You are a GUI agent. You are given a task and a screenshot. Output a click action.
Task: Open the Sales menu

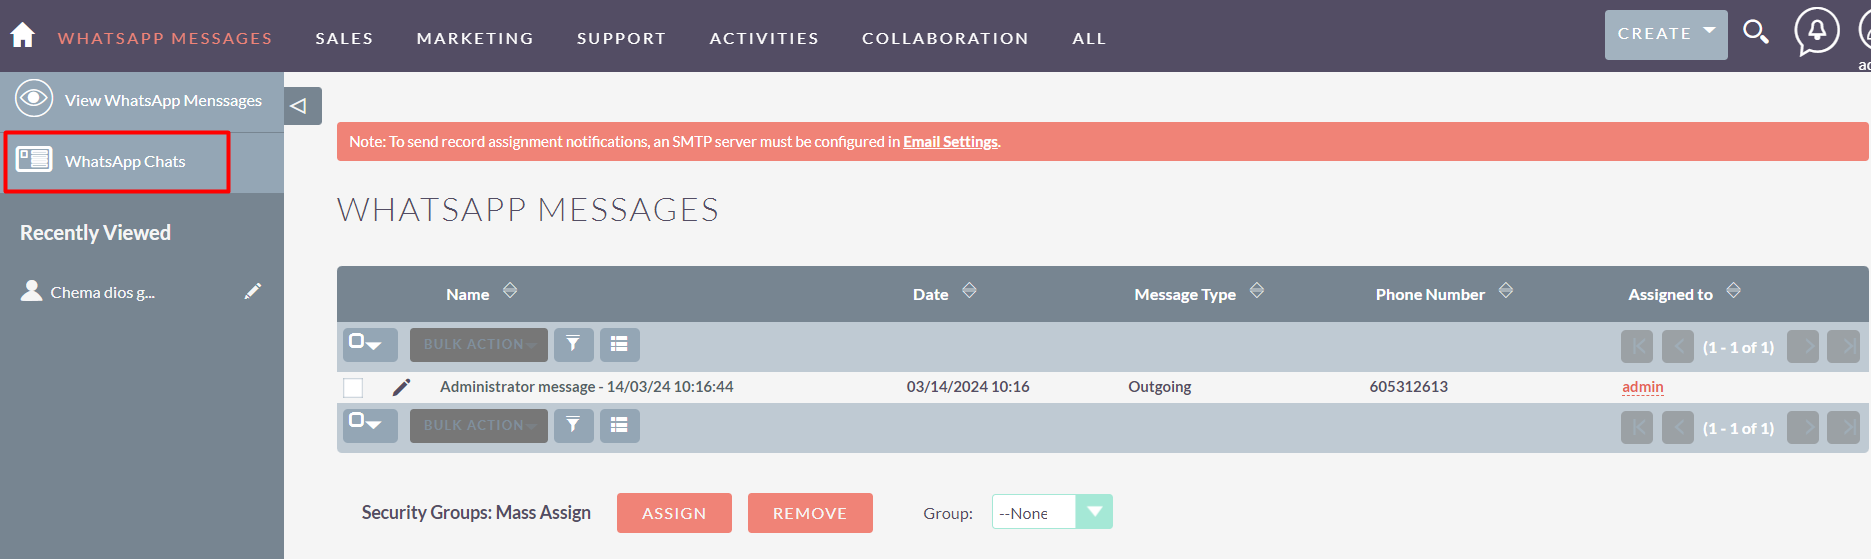(x=344, y=38)
